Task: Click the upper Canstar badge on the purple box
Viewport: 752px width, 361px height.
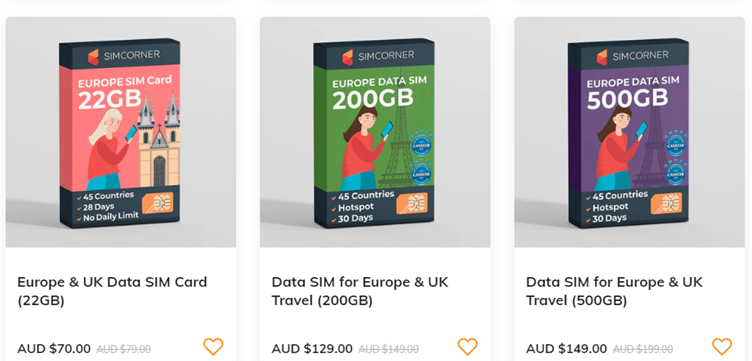Action: pos(675,145)
